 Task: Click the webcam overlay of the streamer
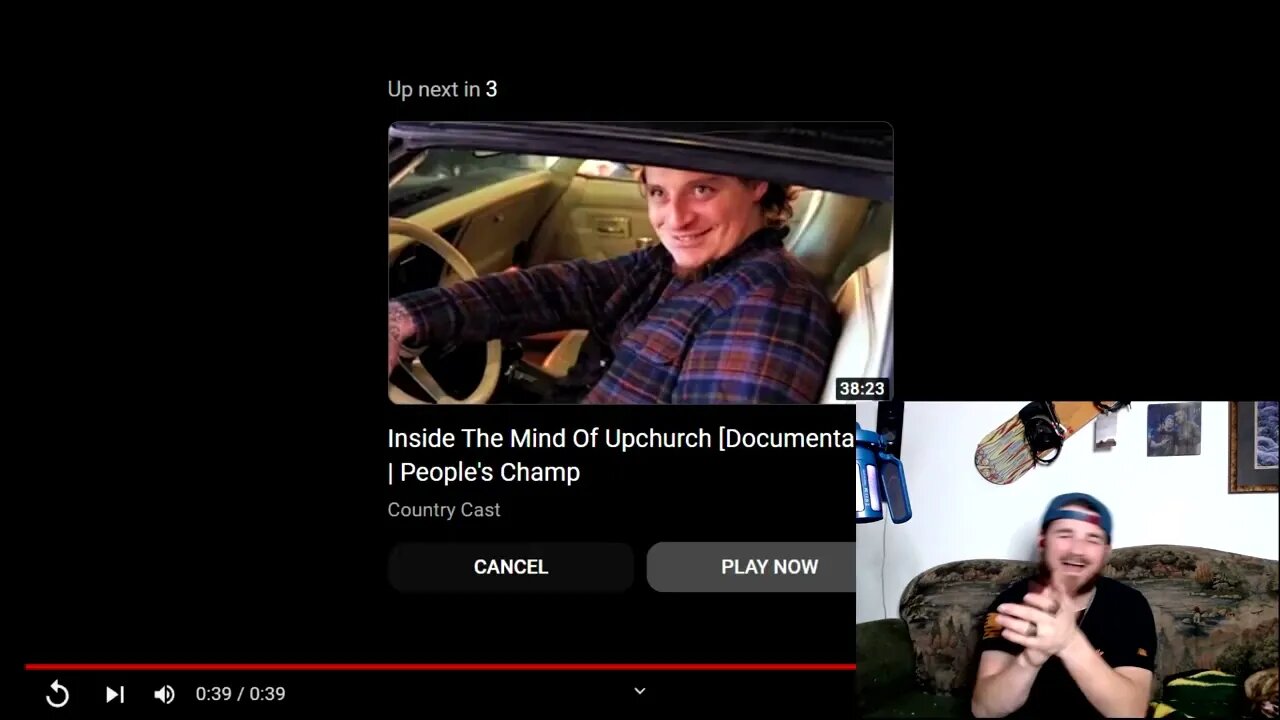[1067, 560]
